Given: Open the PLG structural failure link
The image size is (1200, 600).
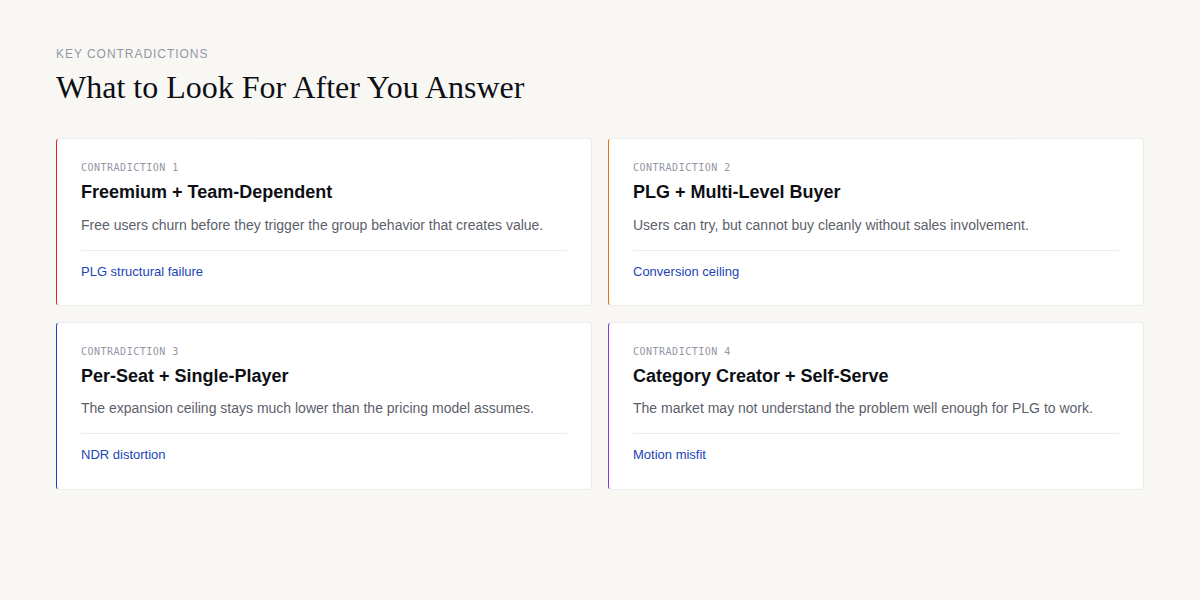Looking at the screenshot, I should click(x=142, y=271).
